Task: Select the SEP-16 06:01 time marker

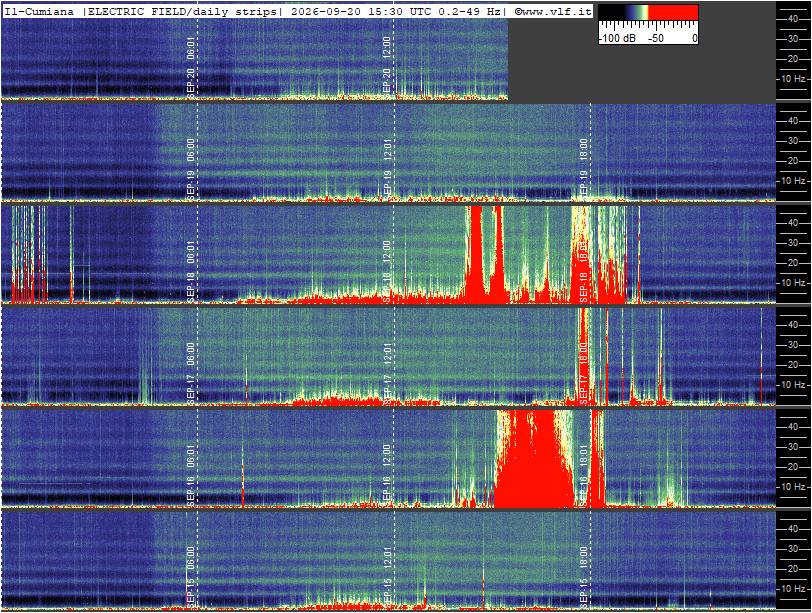Action: [191, 474]
